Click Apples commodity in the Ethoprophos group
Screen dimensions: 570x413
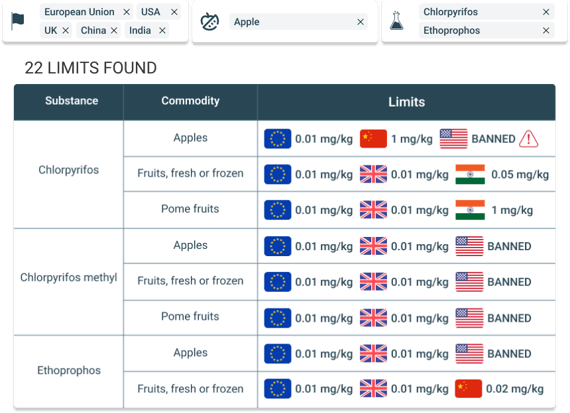click(190, 353)
